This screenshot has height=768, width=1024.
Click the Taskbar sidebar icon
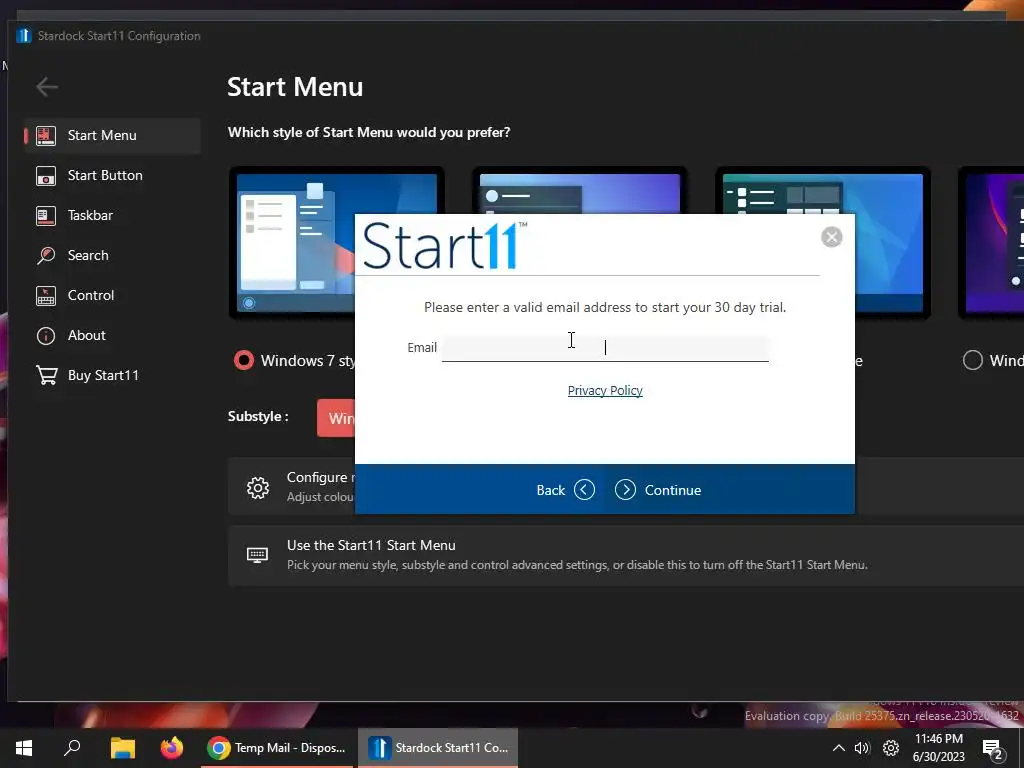46,216
